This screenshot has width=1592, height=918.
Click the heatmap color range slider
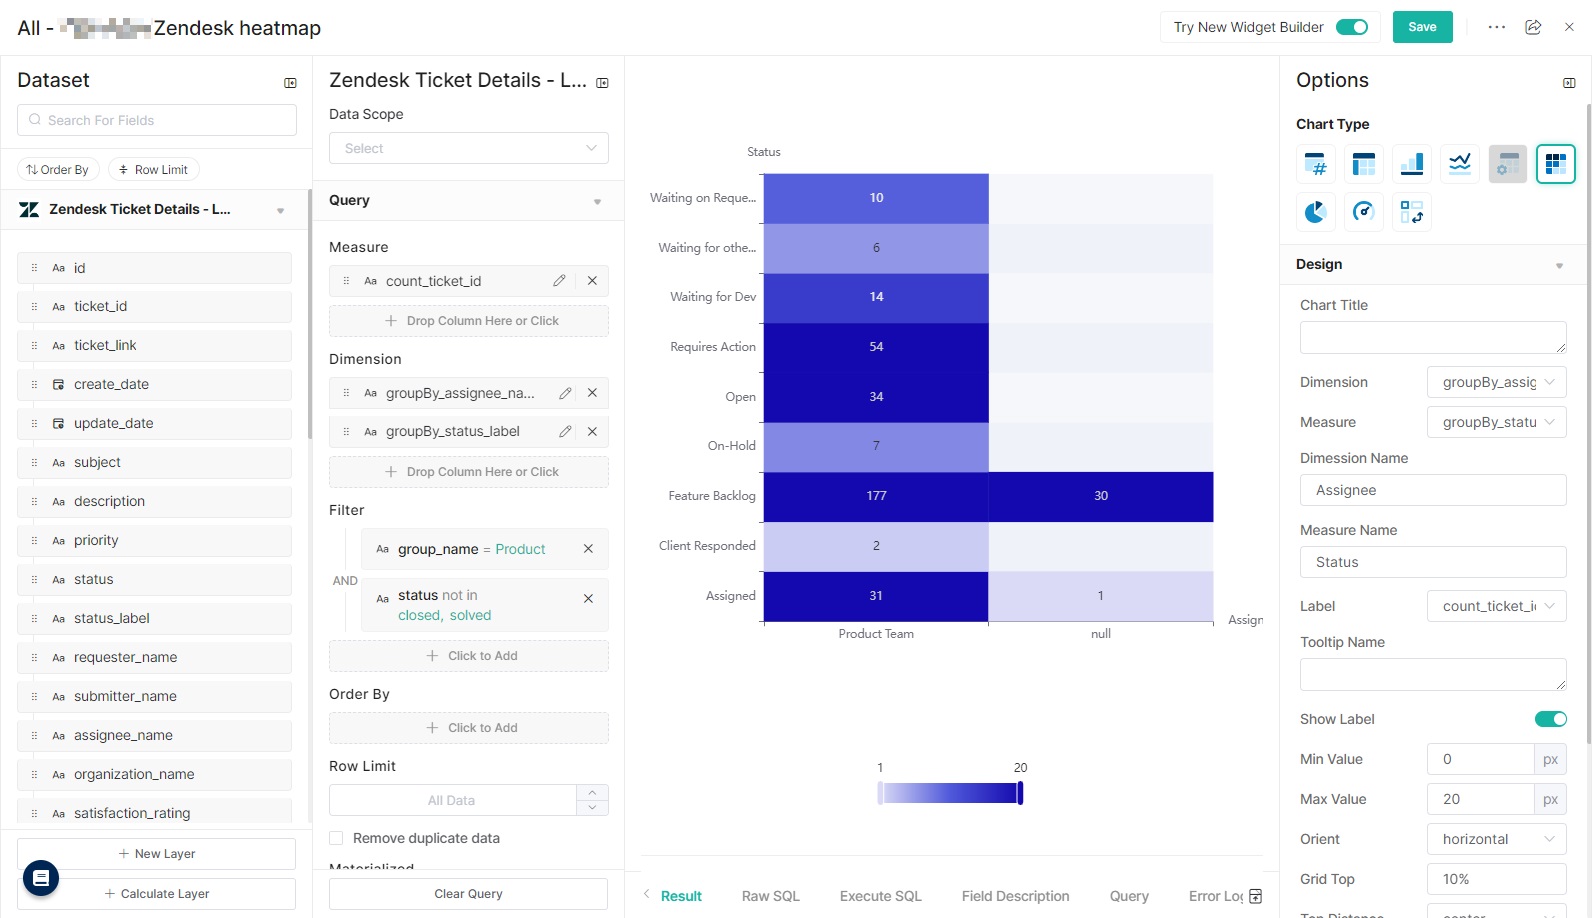click(949, 793)
